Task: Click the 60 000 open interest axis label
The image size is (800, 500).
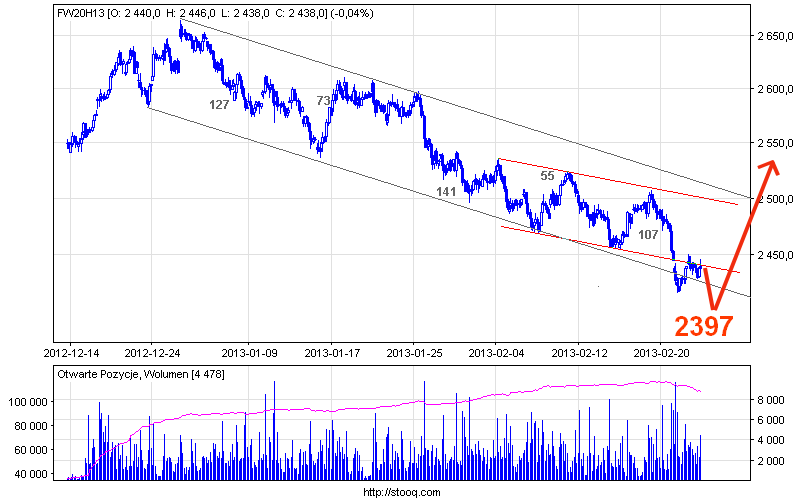Action: [x=31, y=450]
